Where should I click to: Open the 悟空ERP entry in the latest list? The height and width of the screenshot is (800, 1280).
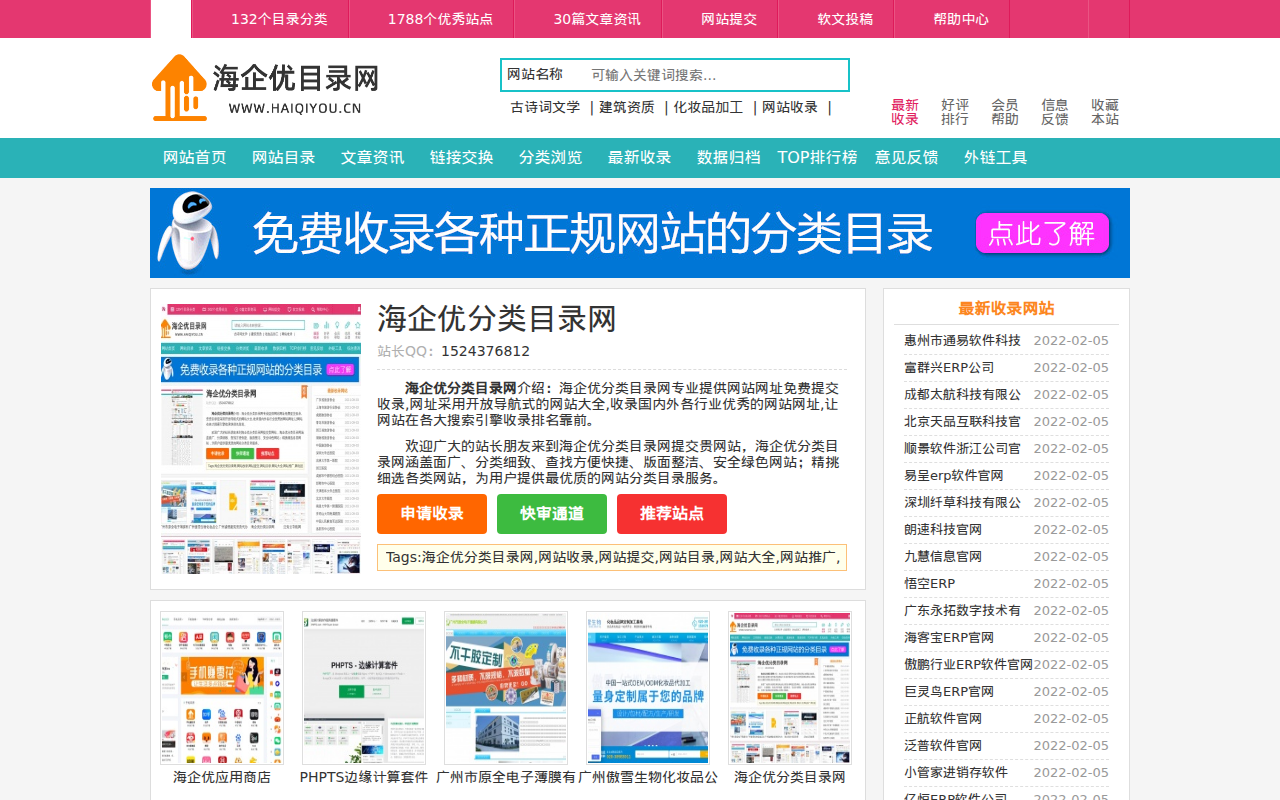coord(929,584)
